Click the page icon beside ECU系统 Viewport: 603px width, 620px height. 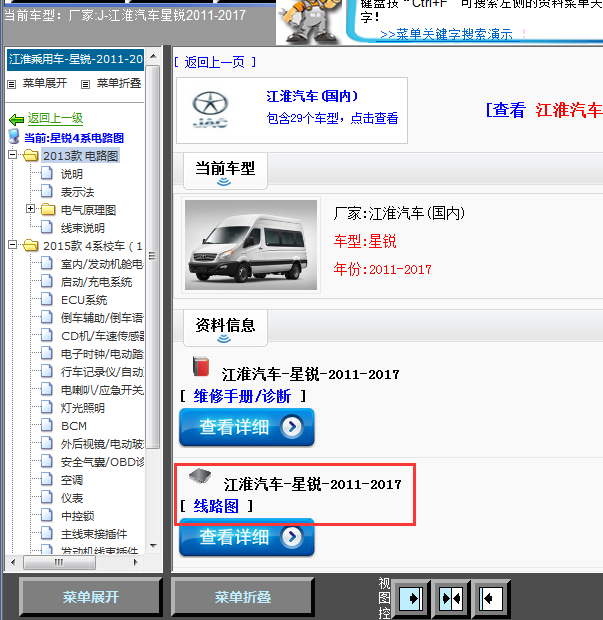point(47,299)
